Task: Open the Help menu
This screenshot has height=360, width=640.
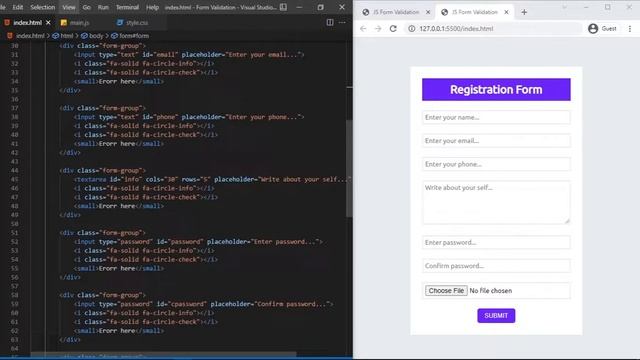Action: (x=152, y=7)
